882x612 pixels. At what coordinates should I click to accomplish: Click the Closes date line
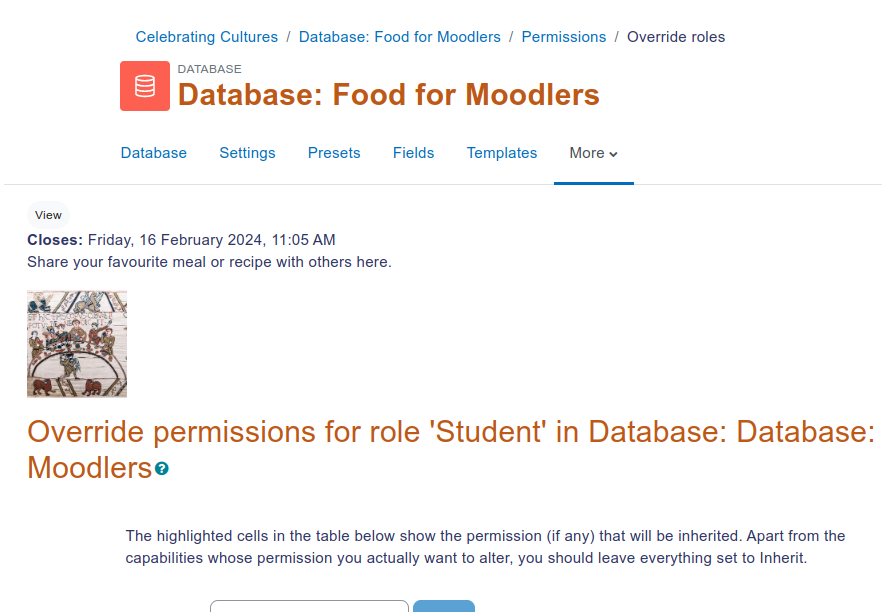coord(181,240)
